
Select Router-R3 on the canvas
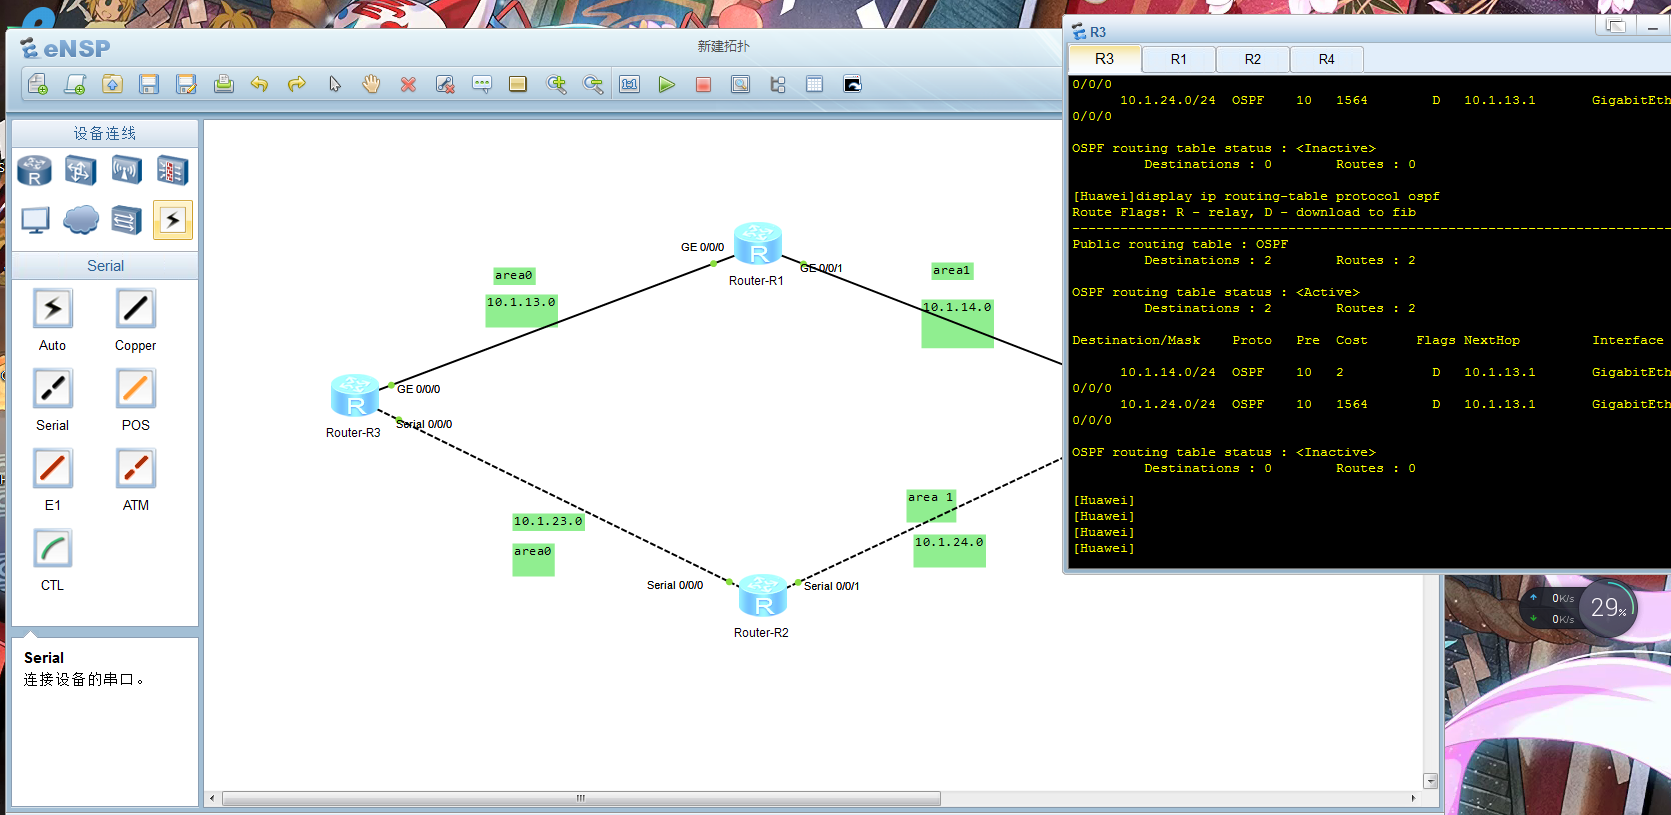[x=355, y=395]
